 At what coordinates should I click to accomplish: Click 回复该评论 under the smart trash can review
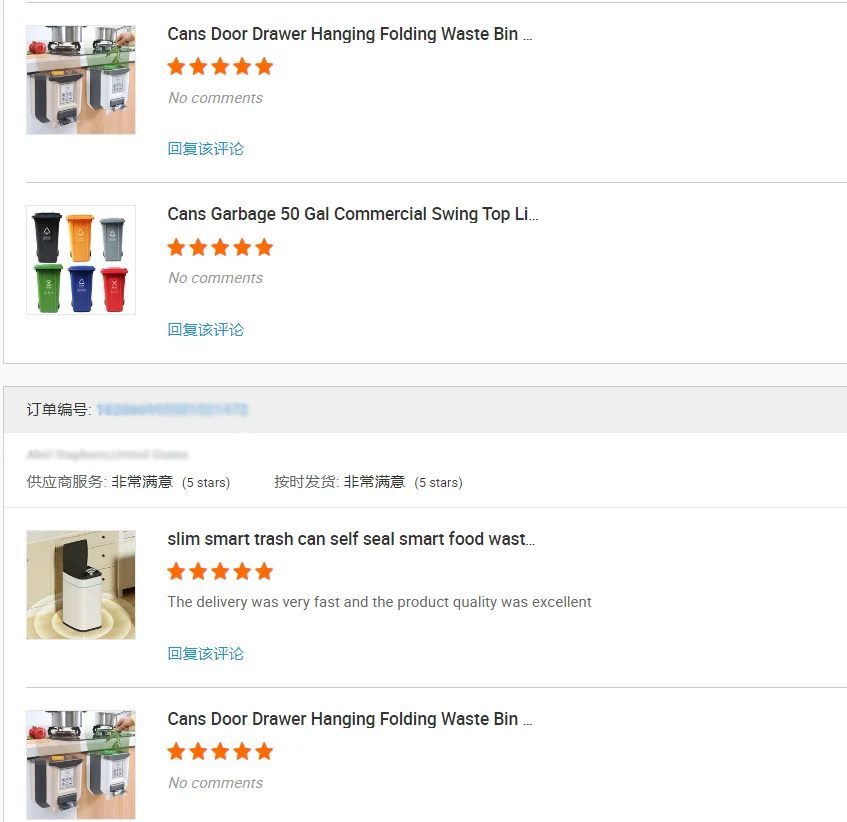pos(206,653)
